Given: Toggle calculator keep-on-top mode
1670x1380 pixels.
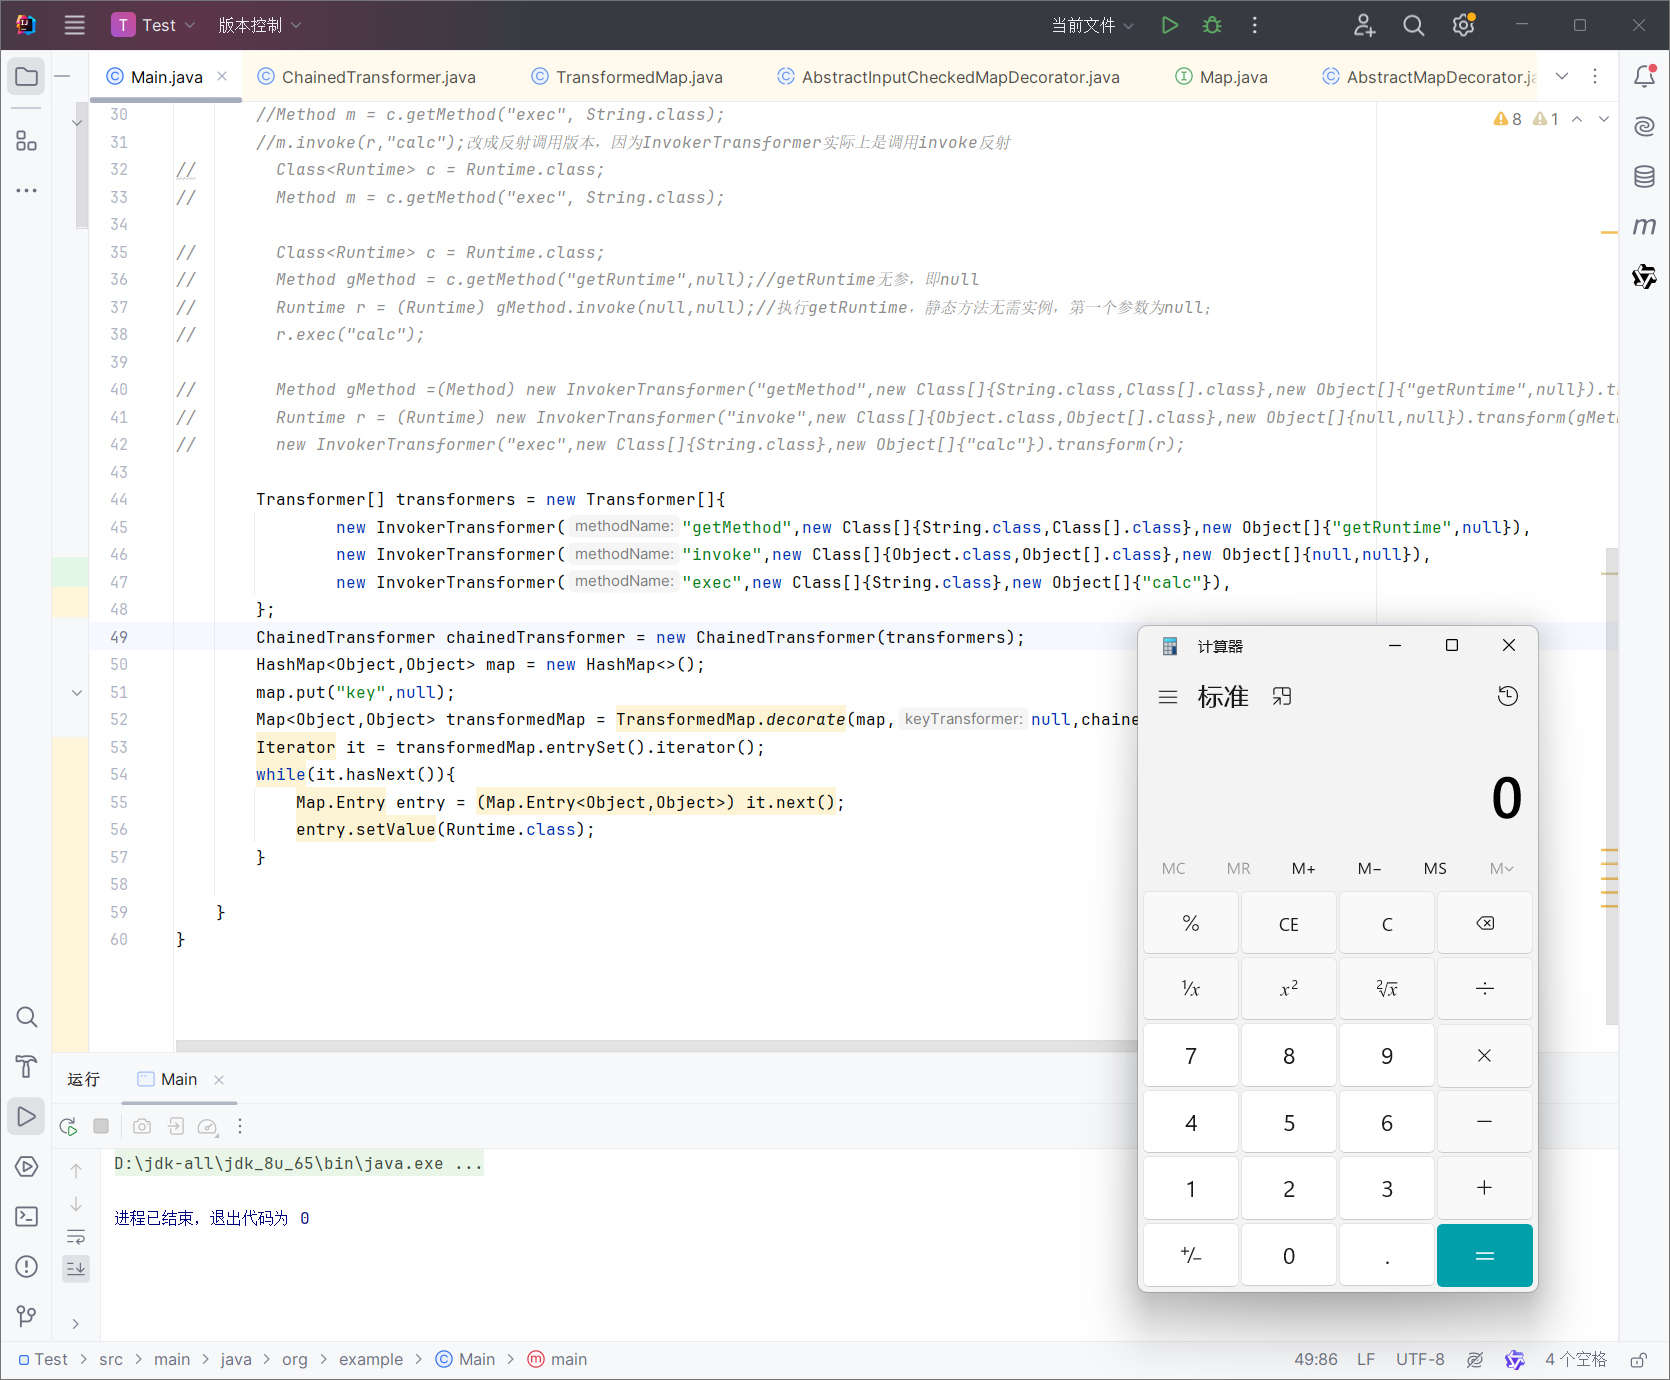Looking at the screenshot, I should click(1282, 696).
